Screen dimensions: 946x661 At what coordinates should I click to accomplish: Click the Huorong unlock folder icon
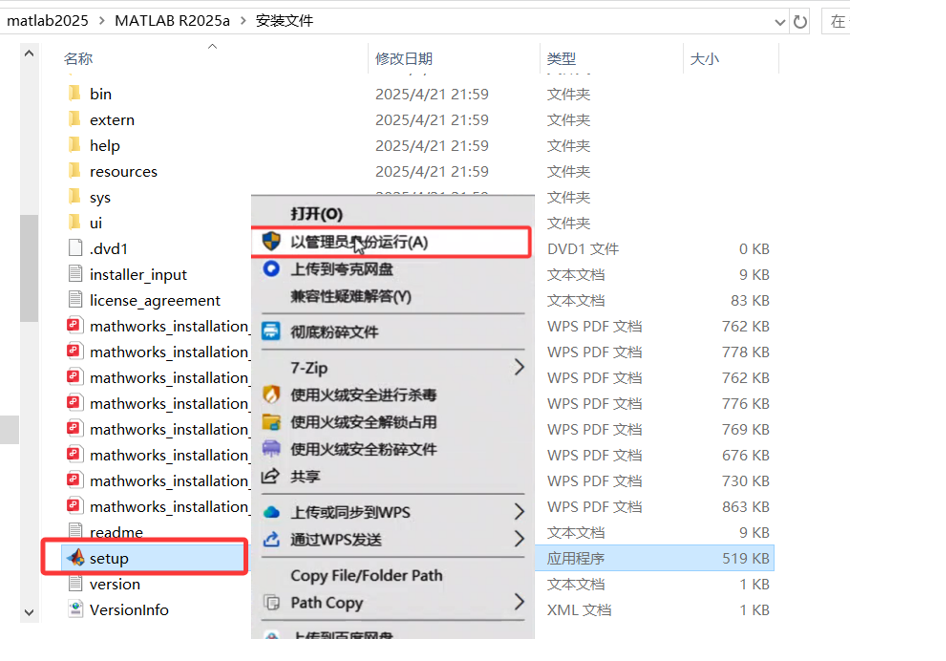pos(271,422)
